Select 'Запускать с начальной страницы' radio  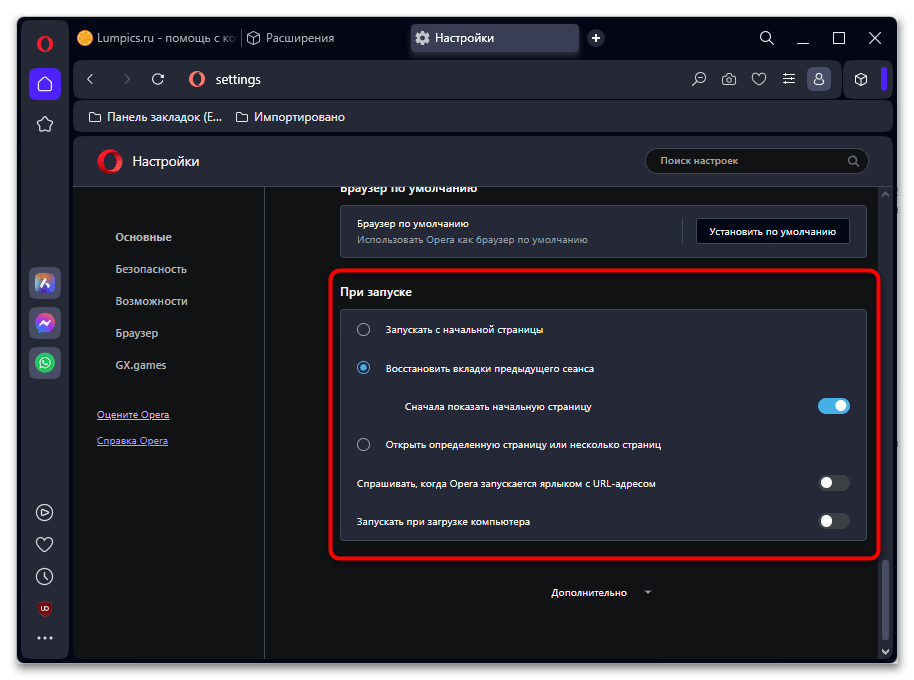[x=363, y=330]
